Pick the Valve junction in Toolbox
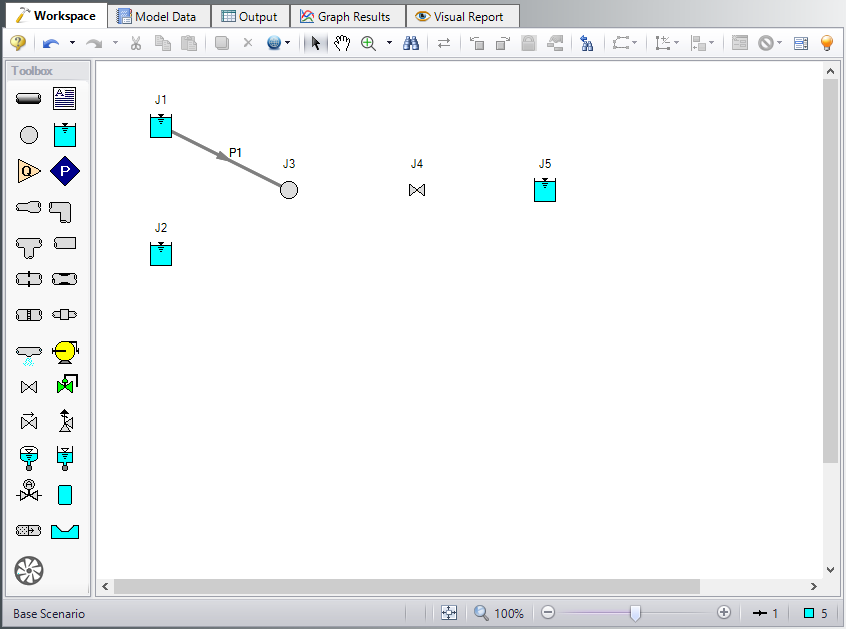Screen dimensions: 846x629 pyautogui.click(x=29, y=387)
